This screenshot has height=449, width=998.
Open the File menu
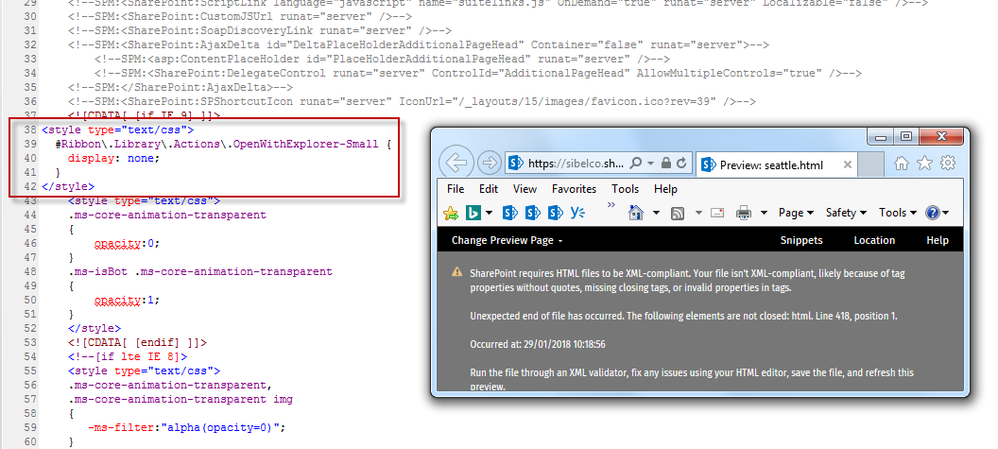(455, 189)
